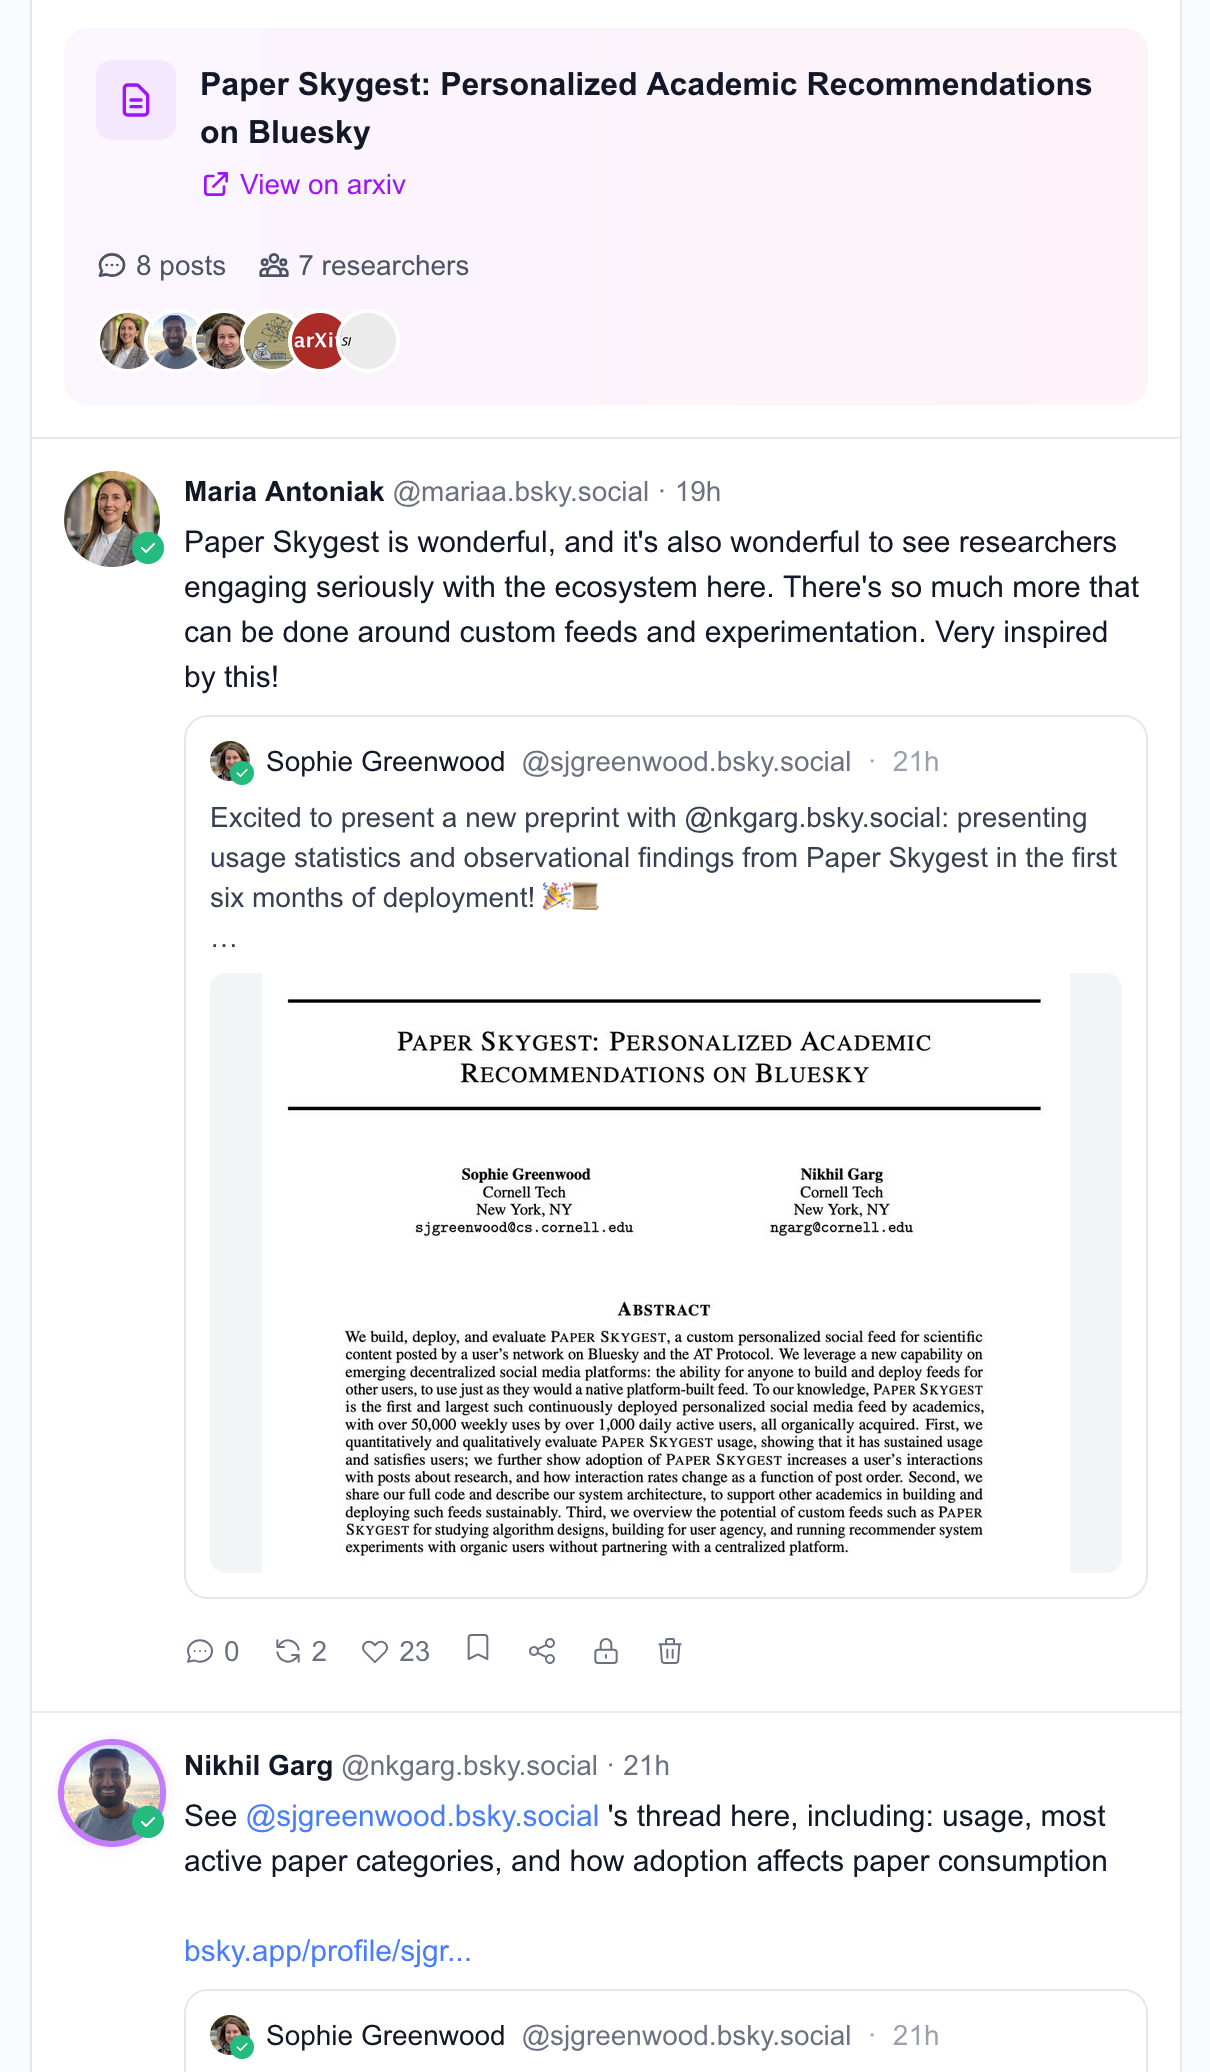Image resolution: width=1210 pixels, height=2072 pixels.
Task: Click the red arXiv avatar in researchers row
Action: (x=318, y=341)
